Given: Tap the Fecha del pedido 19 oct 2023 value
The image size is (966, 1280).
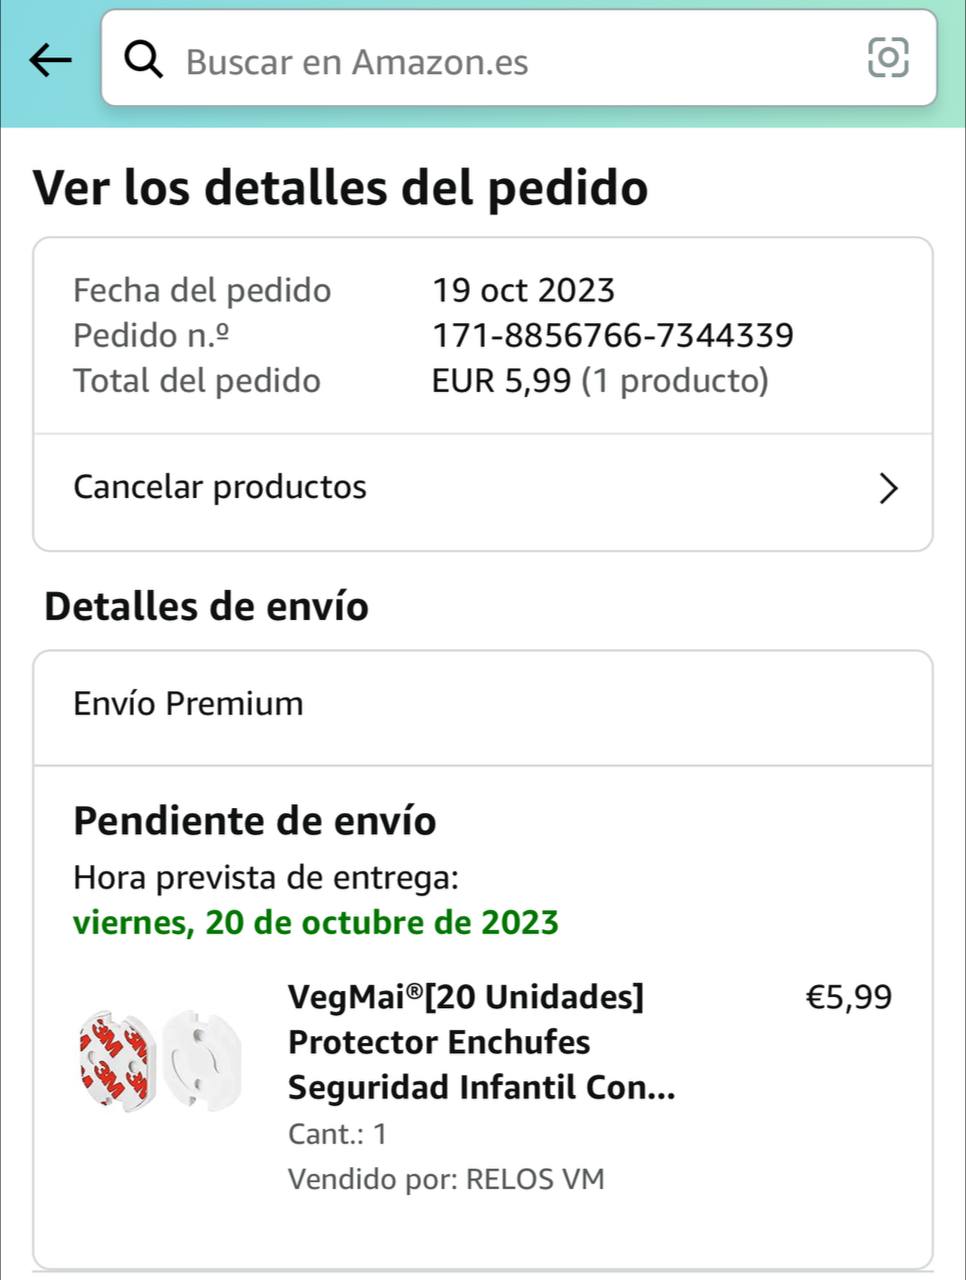Looking at the screenshot, I should [523, 290].
